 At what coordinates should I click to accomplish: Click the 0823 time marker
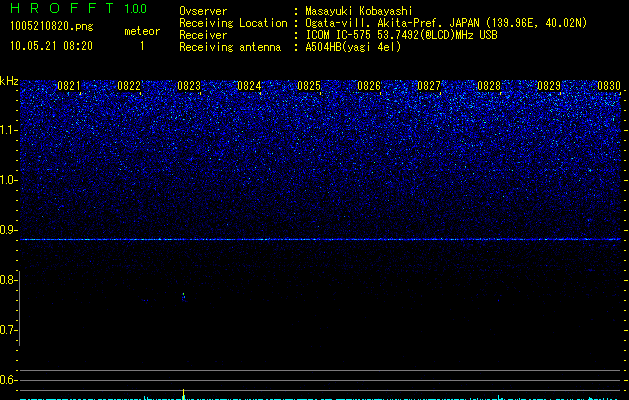tap(189, 86)
